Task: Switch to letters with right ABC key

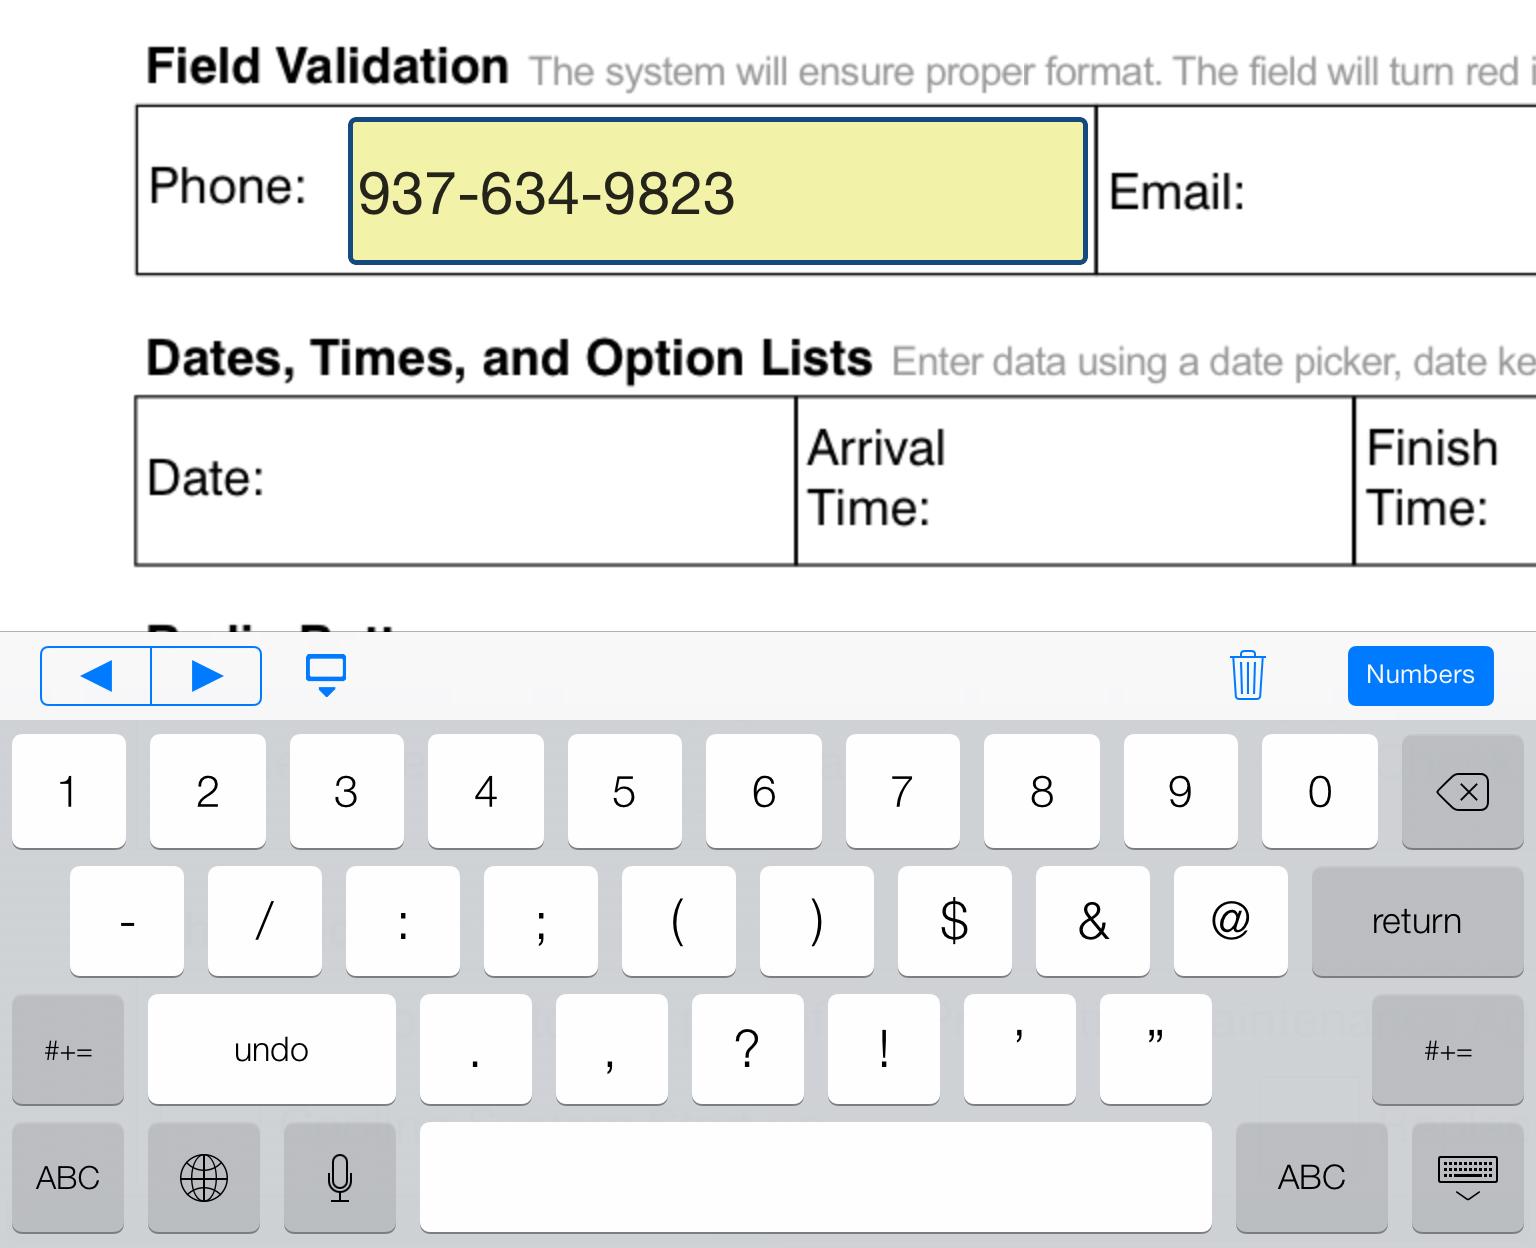Action: (x=1311, y=1177)
